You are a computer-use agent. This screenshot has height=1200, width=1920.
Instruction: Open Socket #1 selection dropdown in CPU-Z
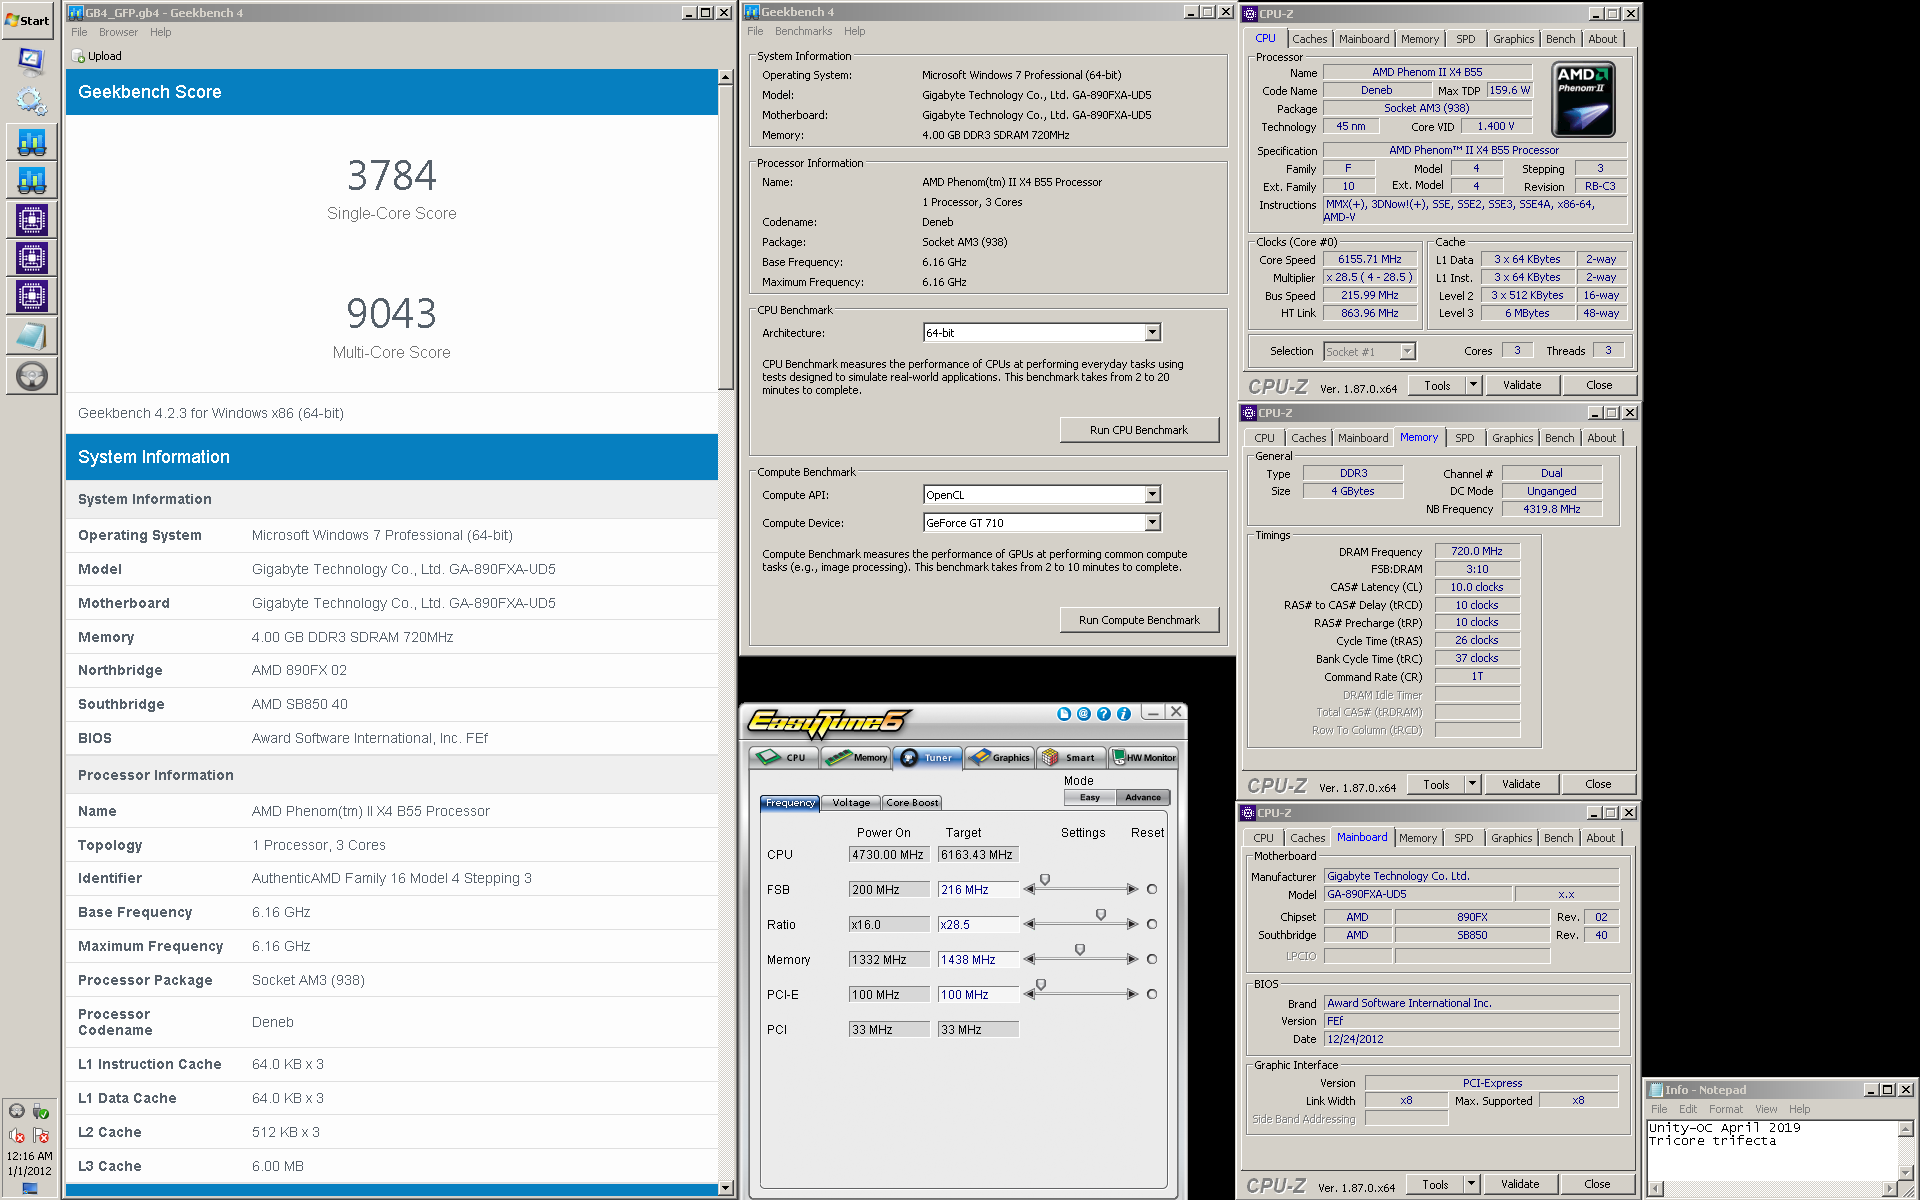coord(1407,351)
